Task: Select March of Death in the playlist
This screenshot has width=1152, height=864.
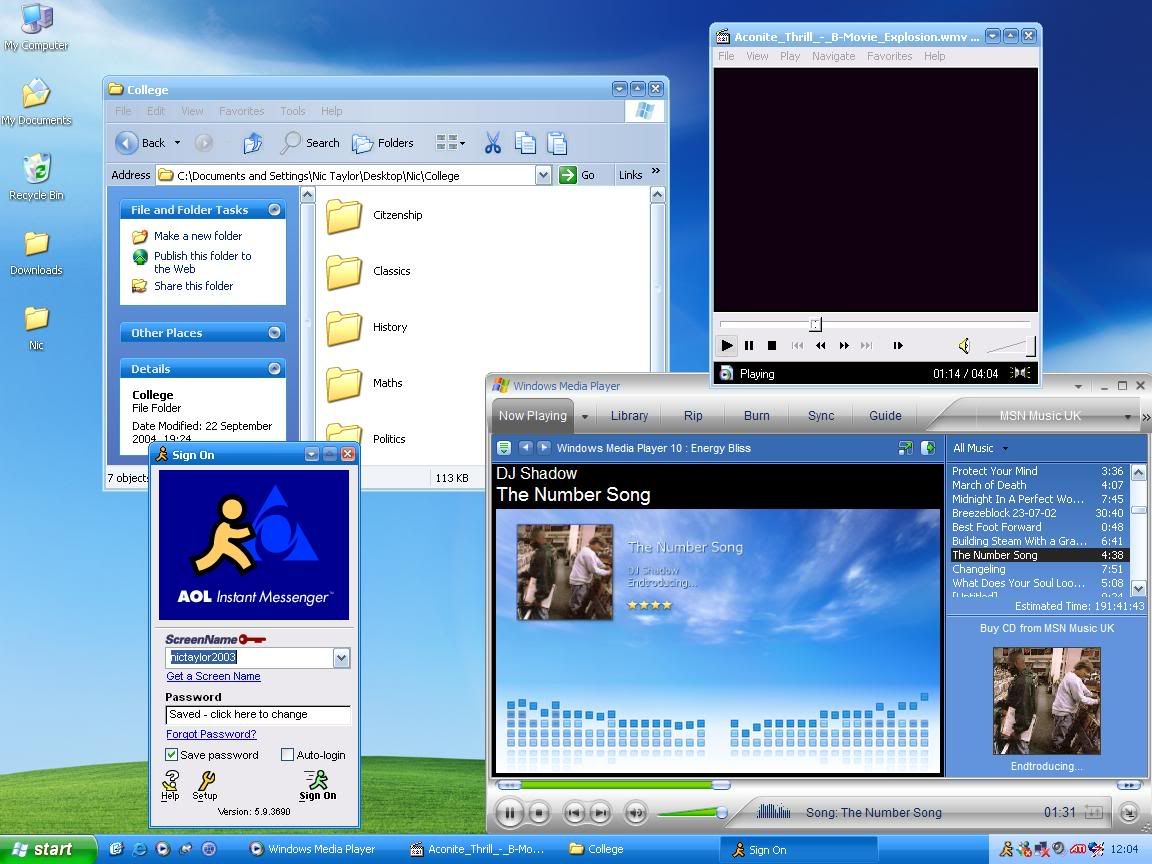Action: 1038,485
